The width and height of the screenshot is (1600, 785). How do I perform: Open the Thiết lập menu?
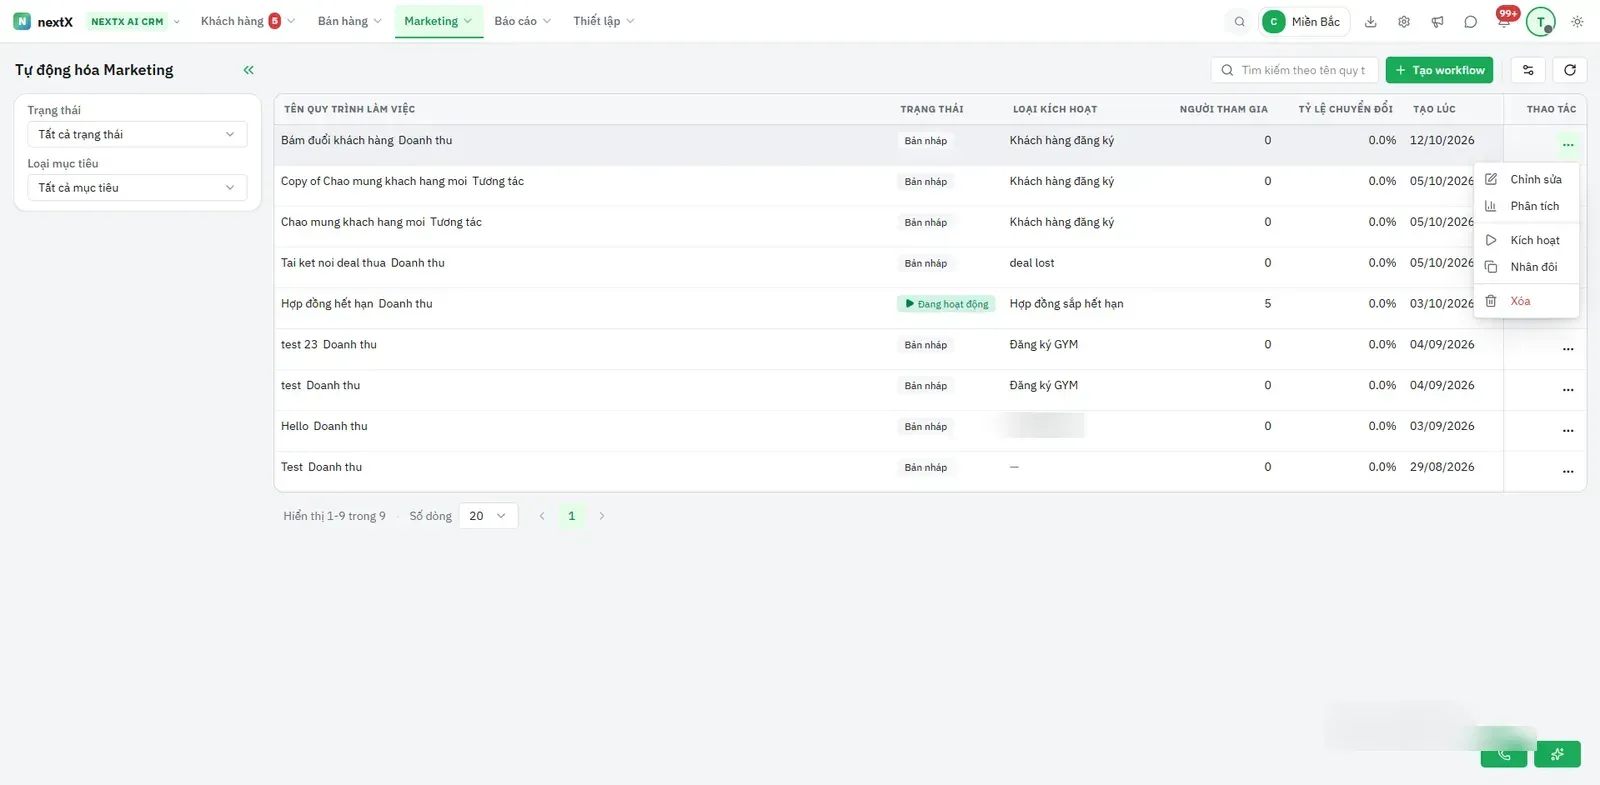[x=603, y=21]
